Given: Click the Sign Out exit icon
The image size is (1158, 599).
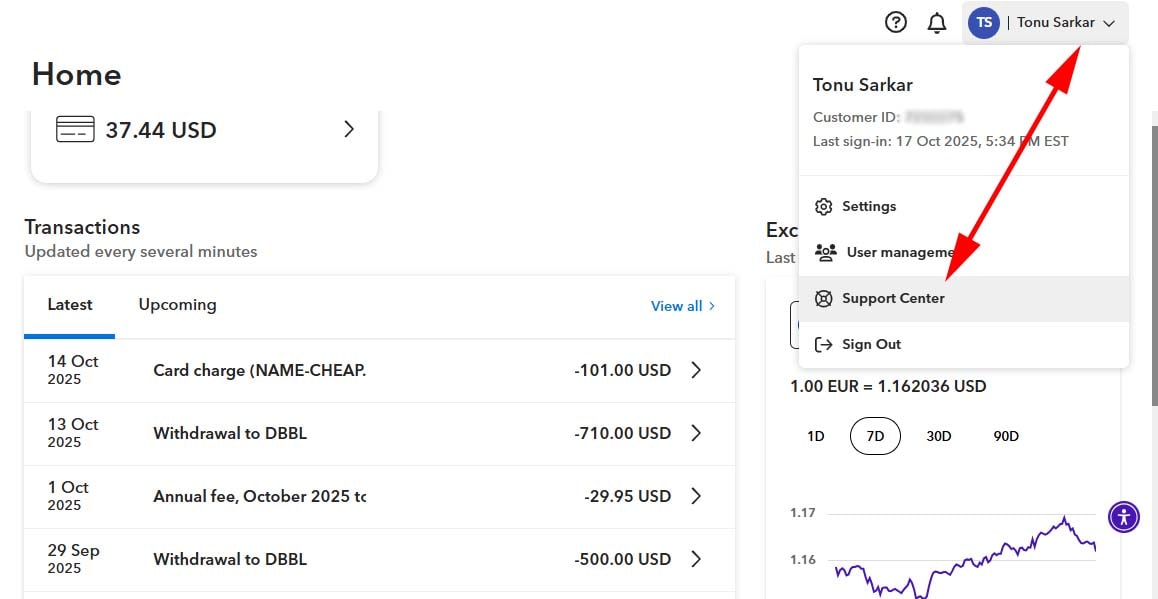Looking at the screenshot, I should [x=823, y=344].
